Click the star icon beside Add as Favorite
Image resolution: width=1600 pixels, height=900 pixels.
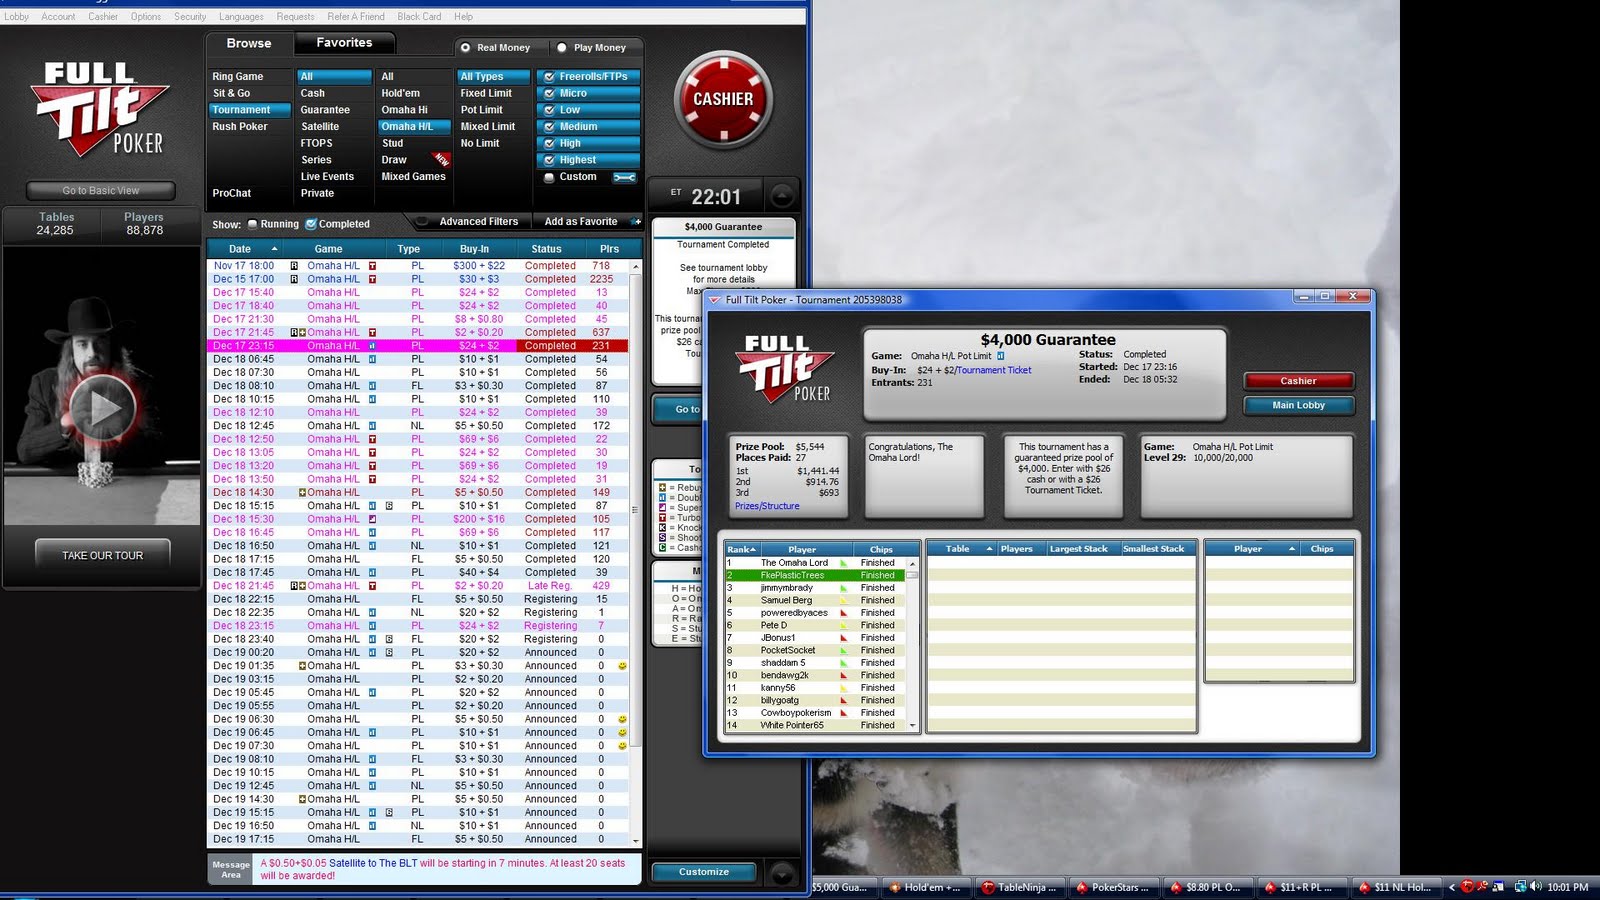tap(635, 221)
